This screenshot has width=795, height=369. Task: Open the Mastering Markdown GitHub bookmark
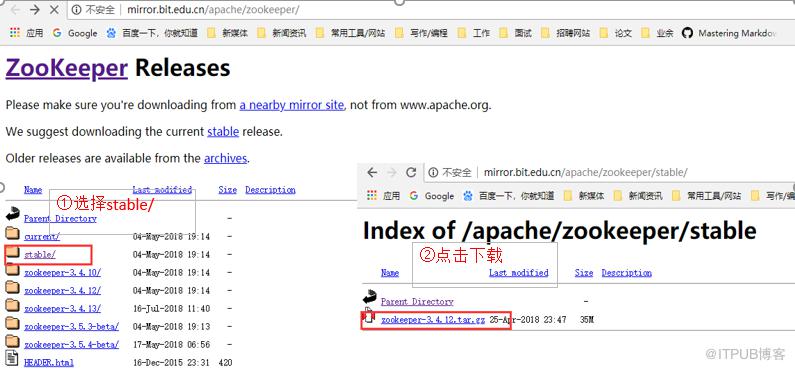click(729, 33)
